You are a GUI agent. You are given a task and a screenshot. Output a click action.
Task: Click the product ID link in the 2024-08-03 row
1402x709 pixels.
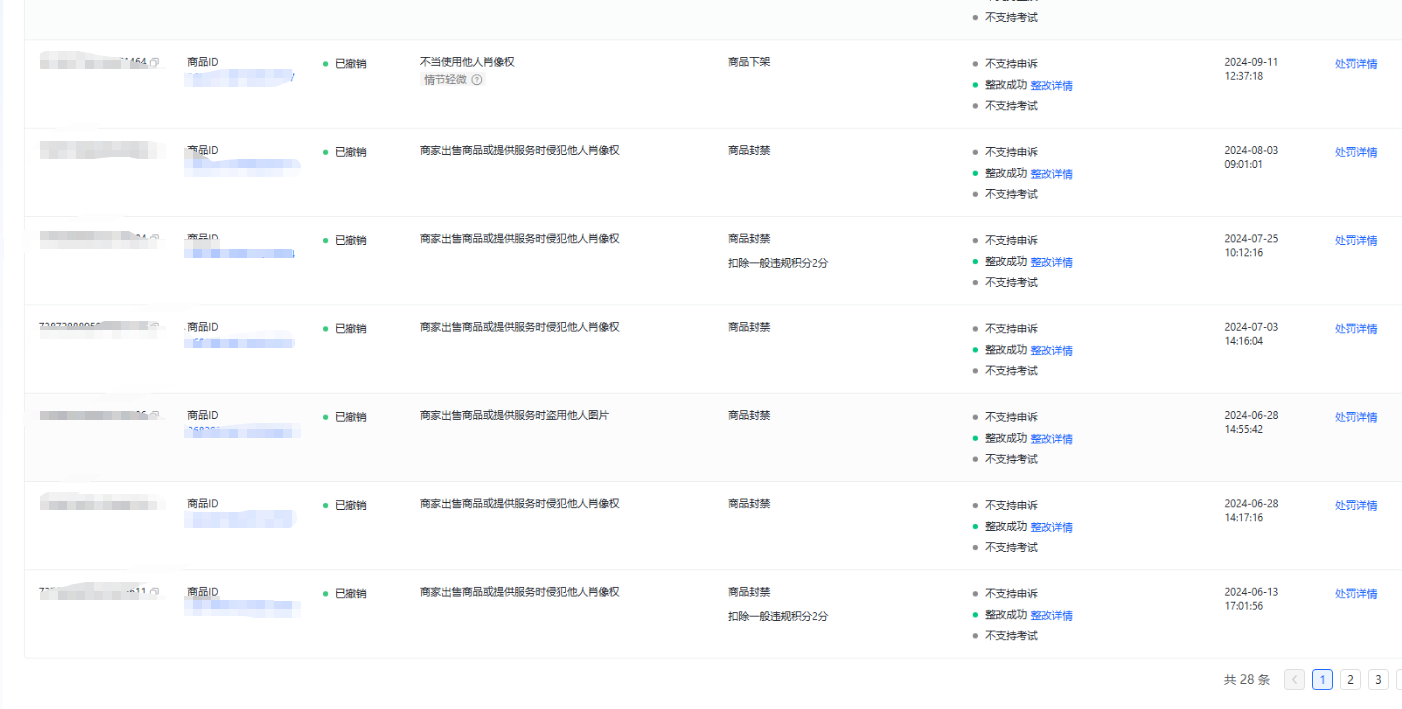(242, 166)
